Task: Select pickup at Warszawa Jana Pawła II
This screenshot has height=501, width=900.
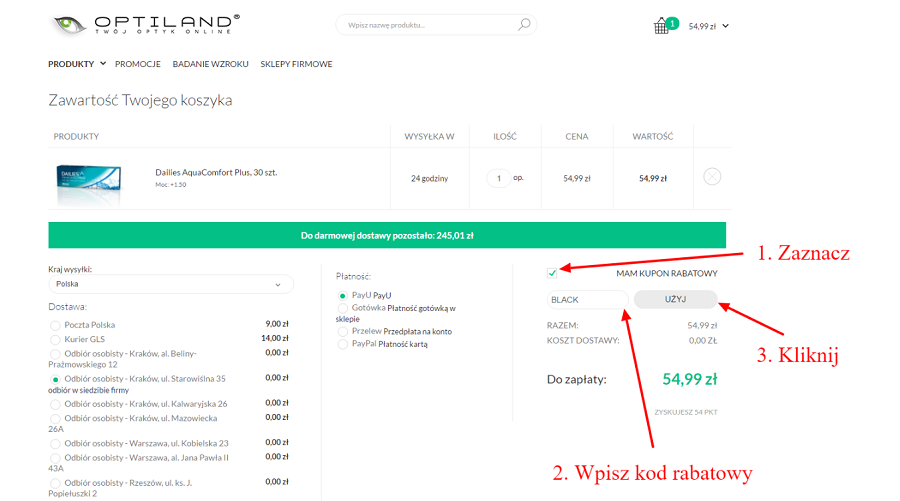Action: tap(55, 459)
